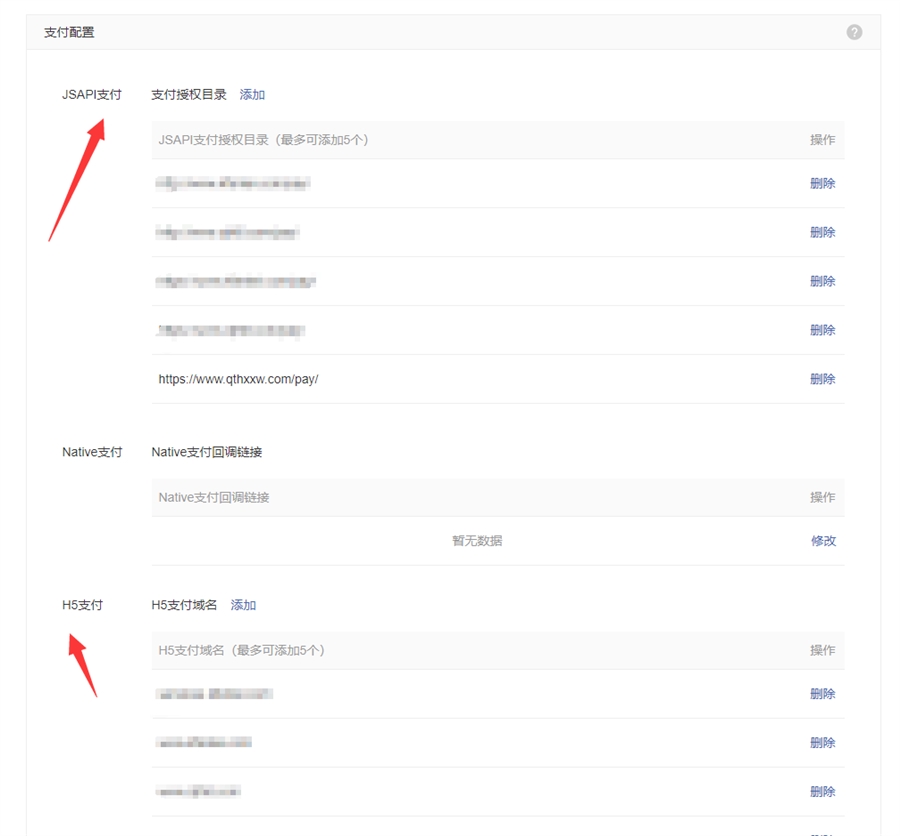Screen dimensions: 900x836
Task: Click the 支付配置 panel title
Action: click(69, 33)
